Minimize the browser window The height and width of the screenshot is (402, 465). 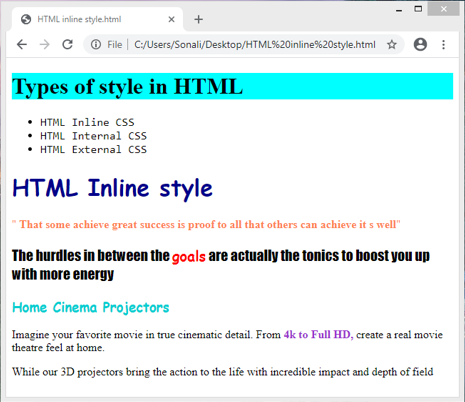coord(399,10)
